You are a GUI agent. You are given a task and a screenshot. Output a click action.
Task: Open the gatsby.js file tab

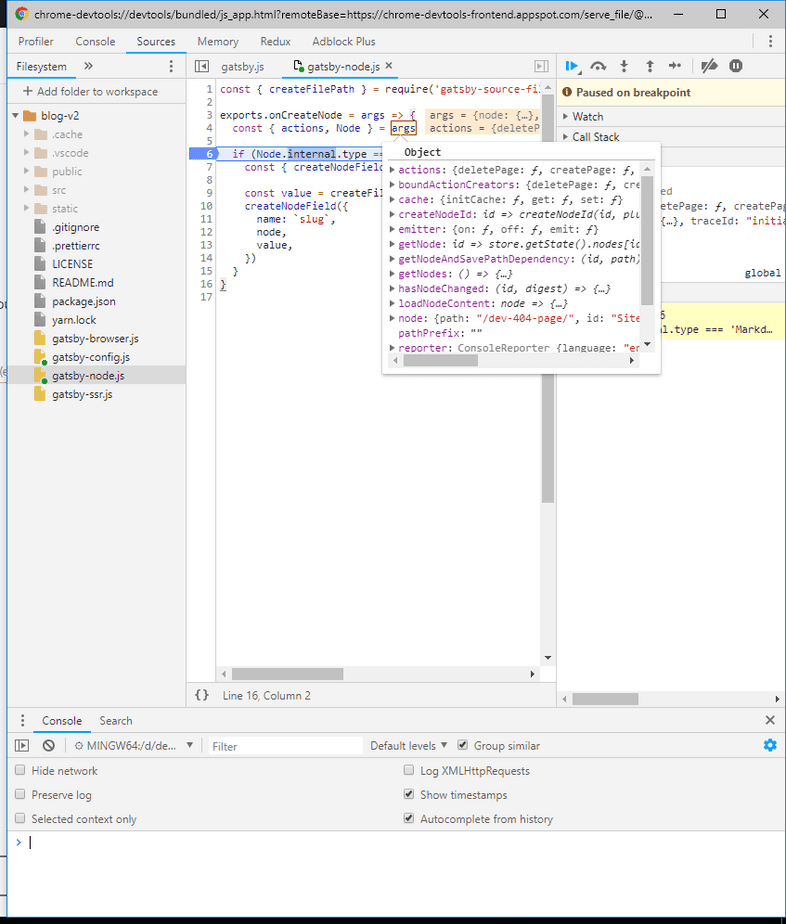tap(242, 67)
